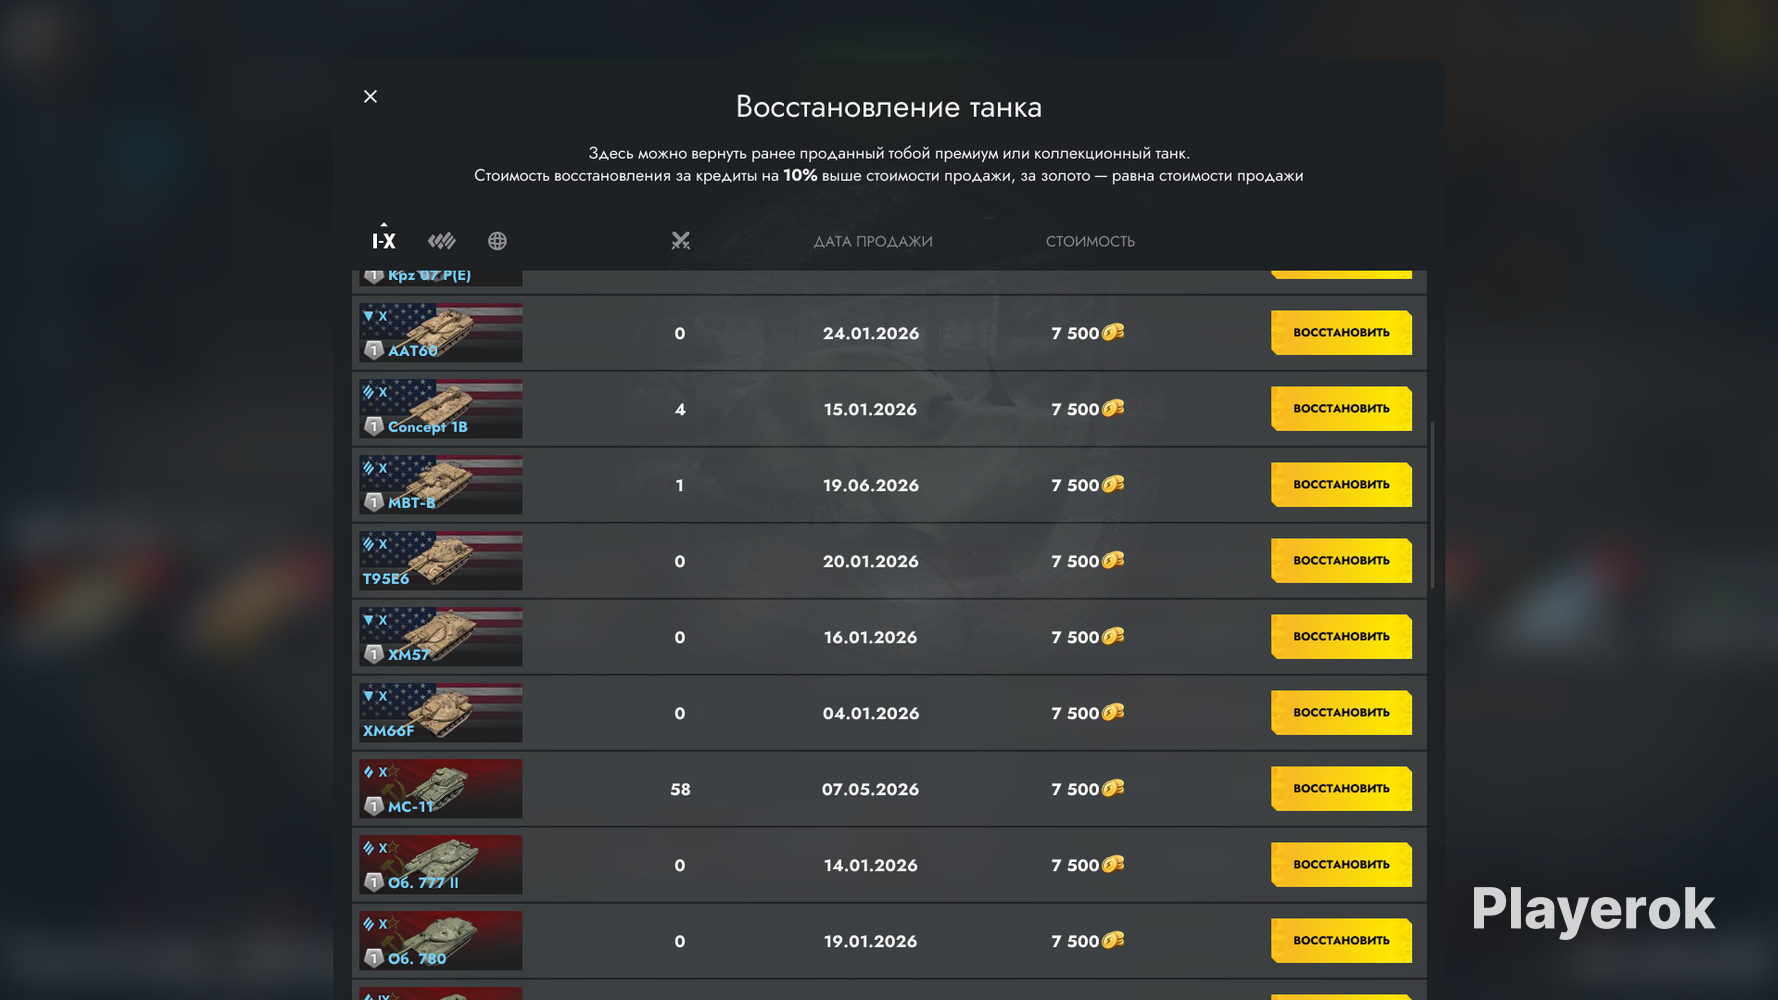
Task: Sort tanks by tier I-X icon
Action: coord(384,239)
